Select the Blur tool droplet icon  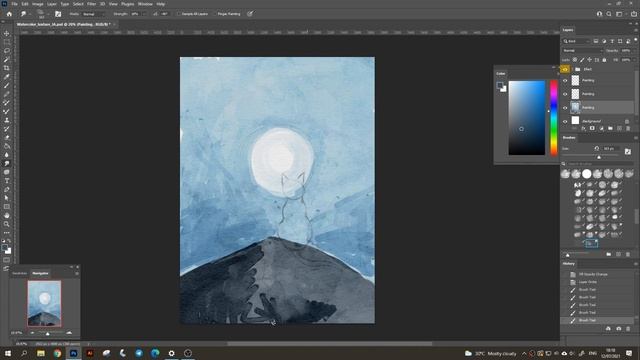[7, 155]
